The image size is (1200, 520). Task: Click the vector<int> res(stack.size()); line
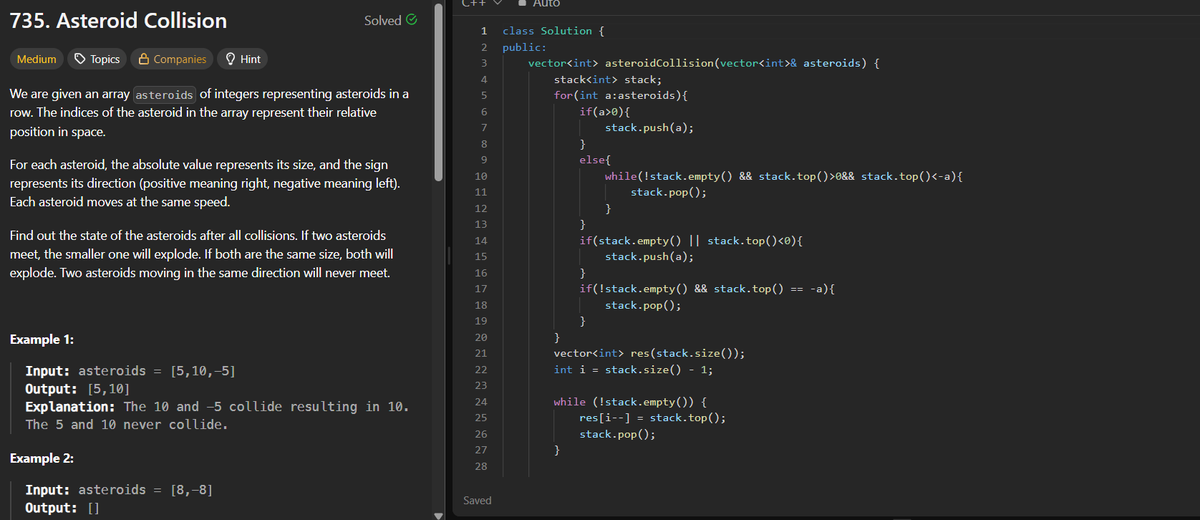point(650,353)
